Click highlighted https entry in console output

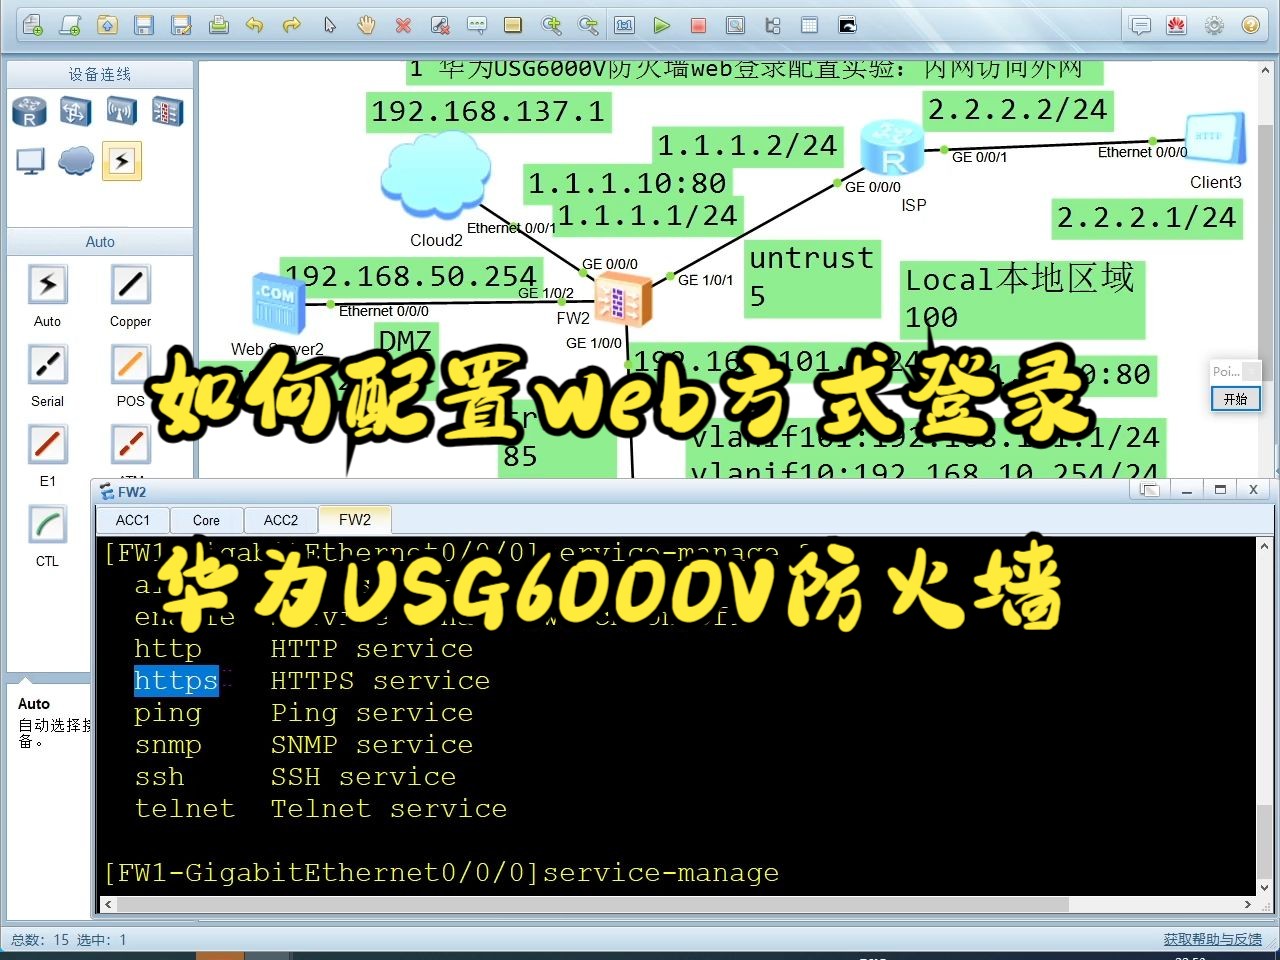tap(176, 681)
